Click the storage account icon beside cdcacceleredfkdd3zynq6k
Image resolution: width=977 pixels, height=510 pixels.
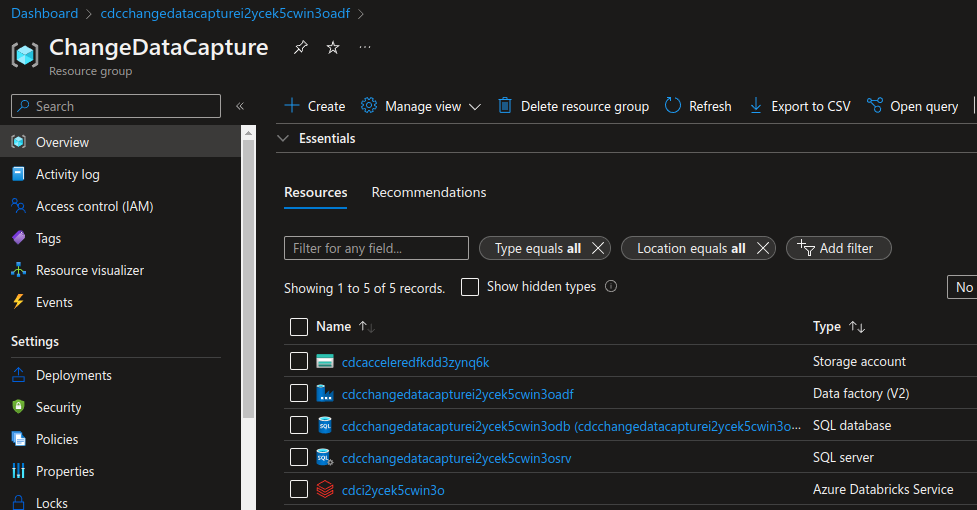pos(325,361)
